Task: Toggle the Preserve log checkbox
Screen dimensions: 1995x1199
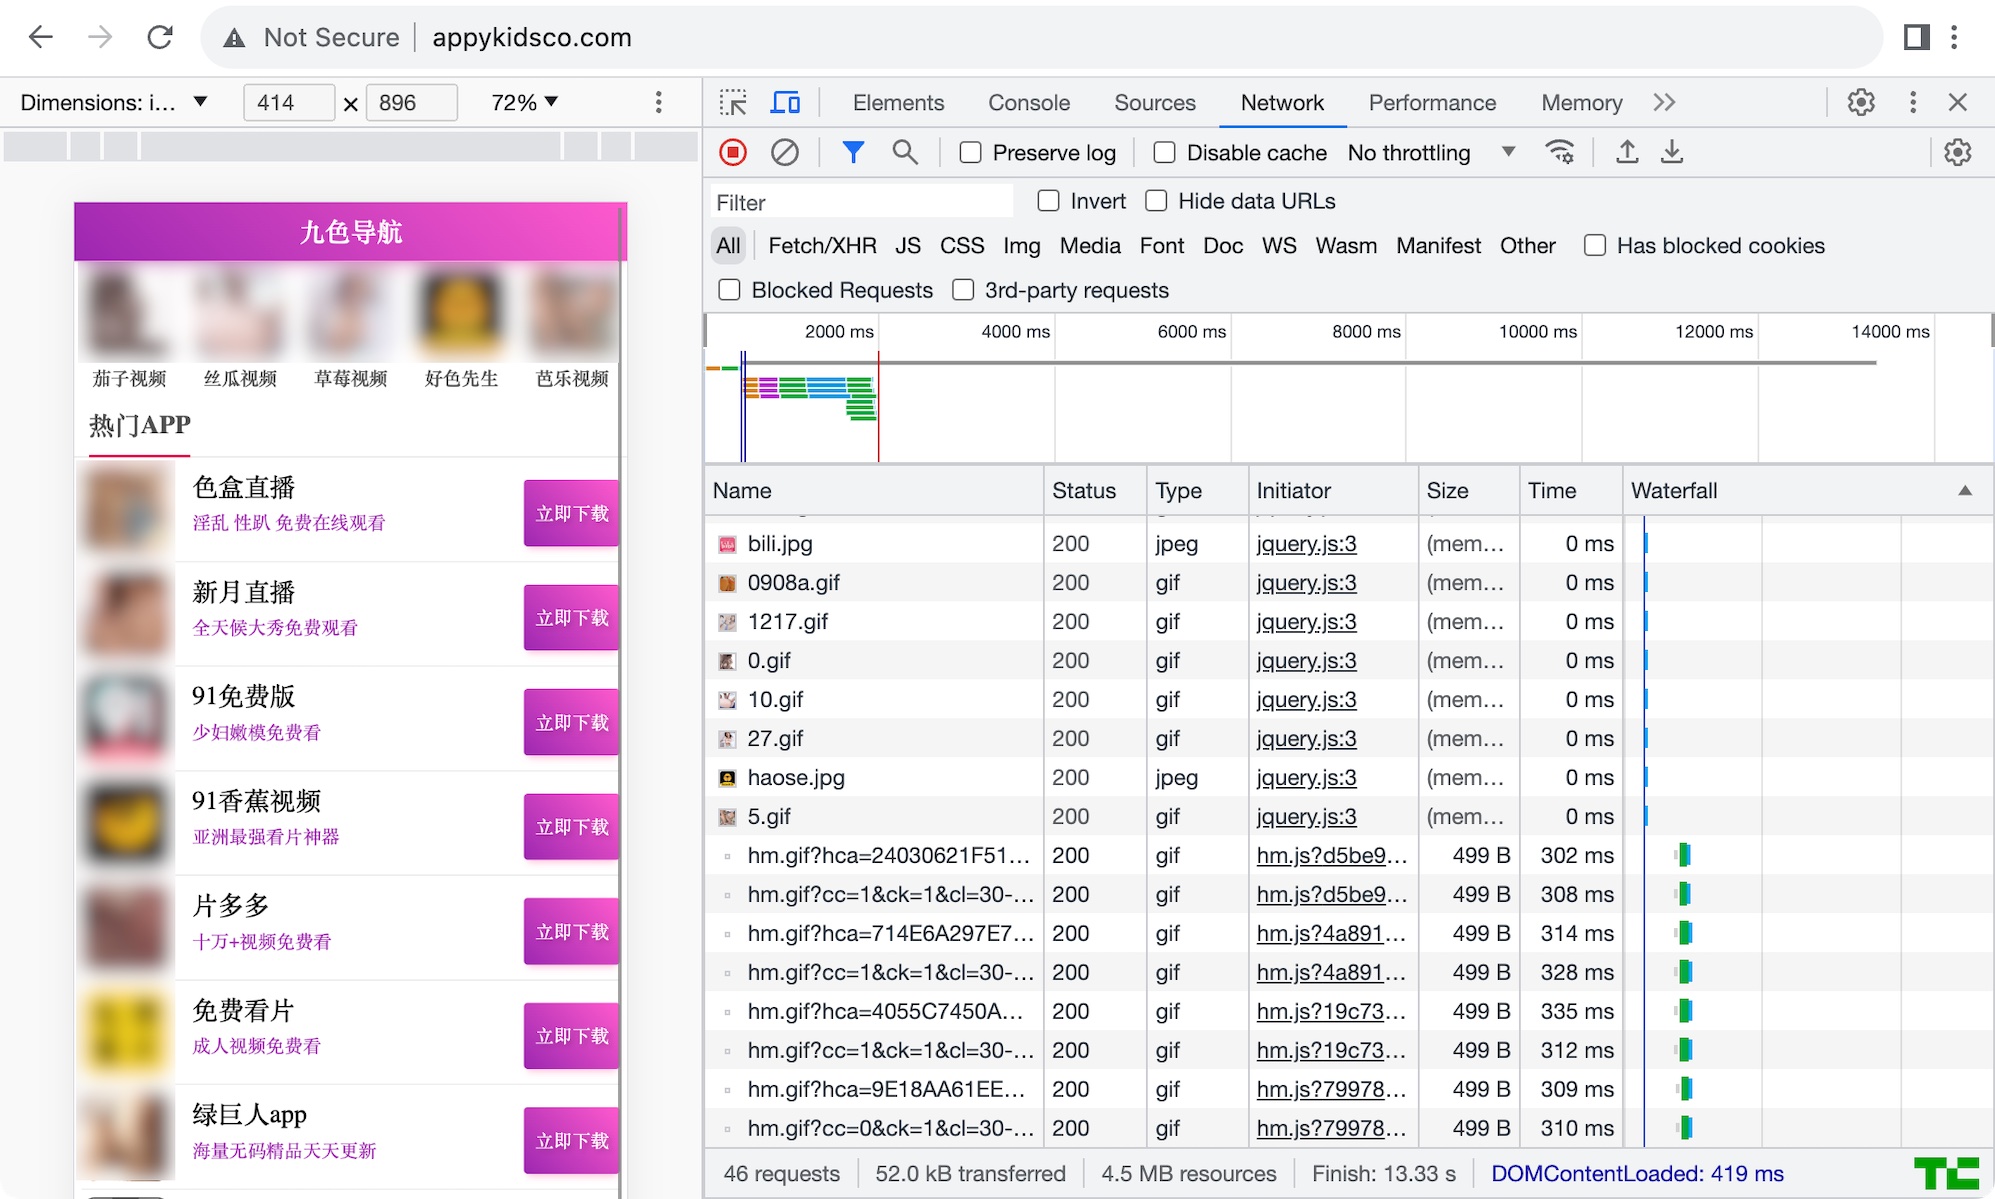Action: point(969,151)
